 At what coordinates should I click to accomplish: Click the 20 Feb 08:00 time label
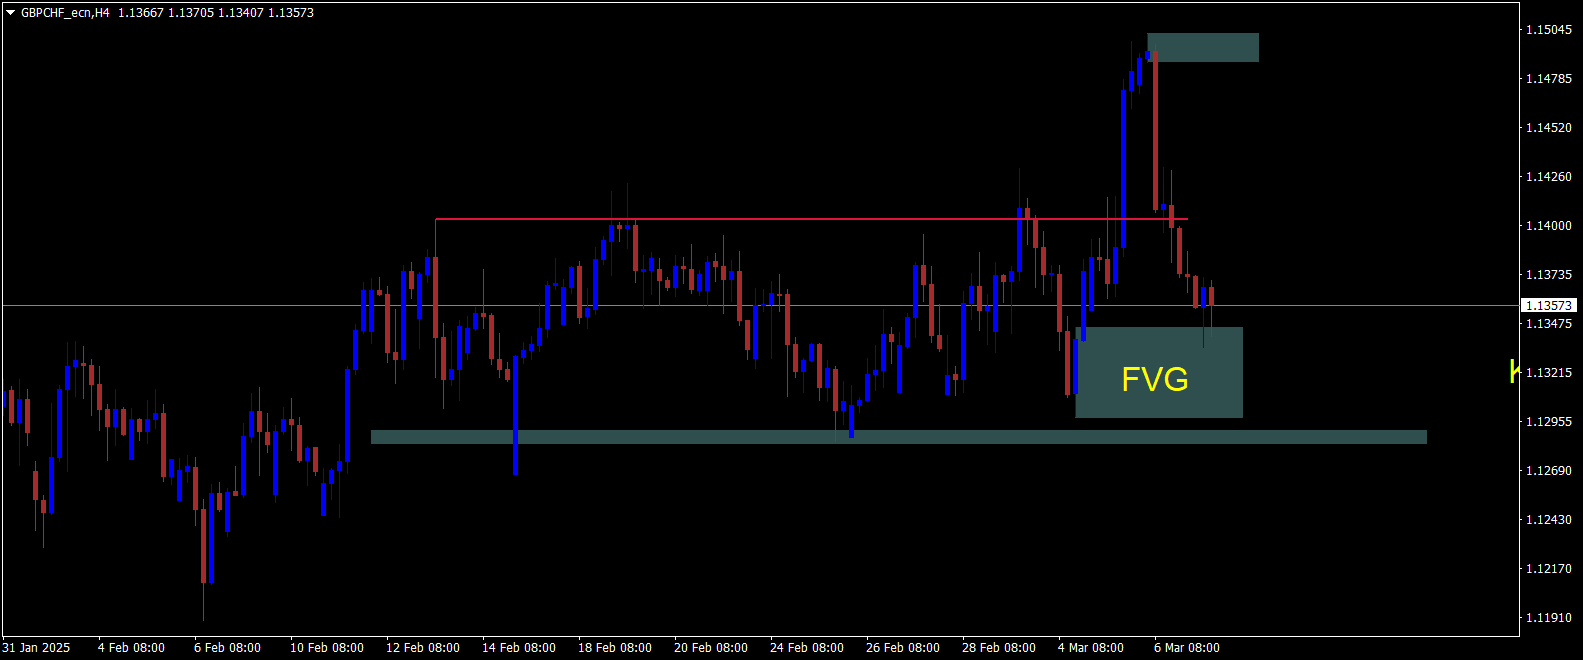tap(711, 648)
